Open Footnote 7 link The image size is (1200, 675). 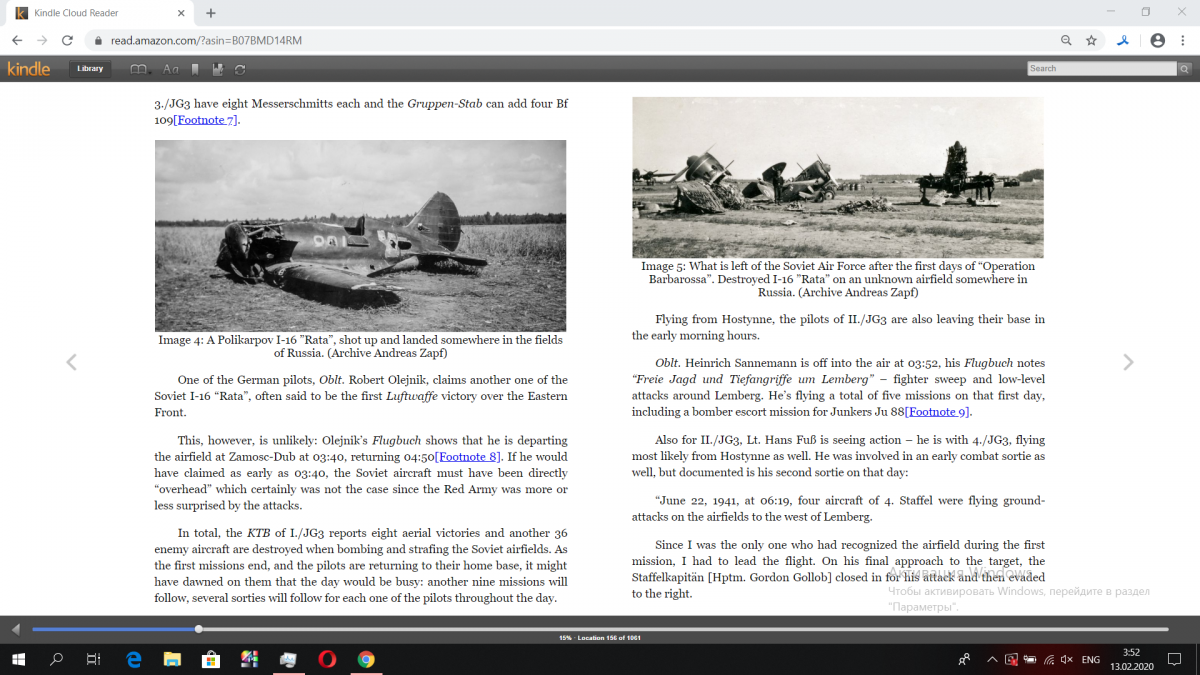pyautogui.click(x=206, y=120)
